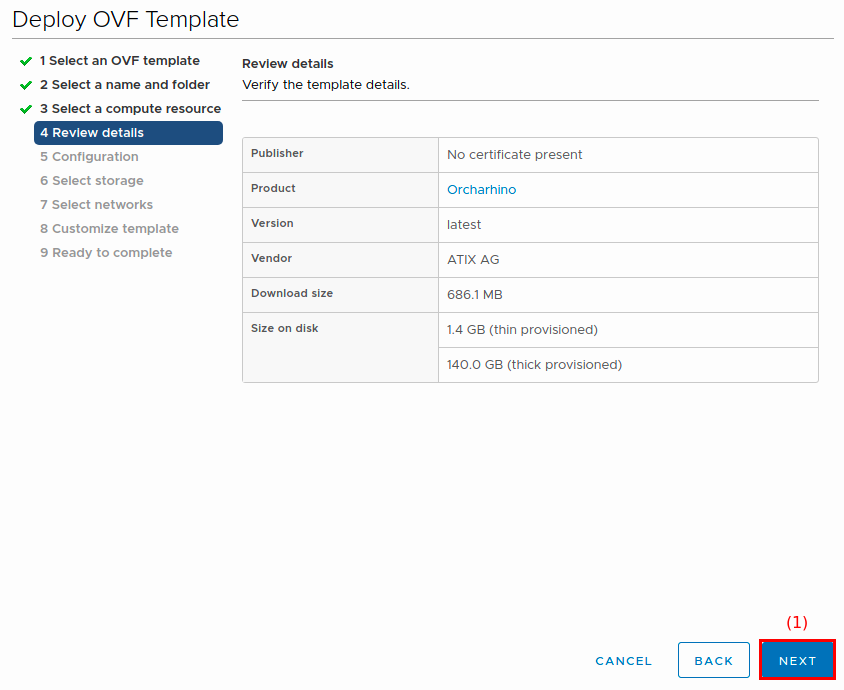Jump to step 5 Configuration
This screenshot has height=690, width=844.
tap(89, 157)
